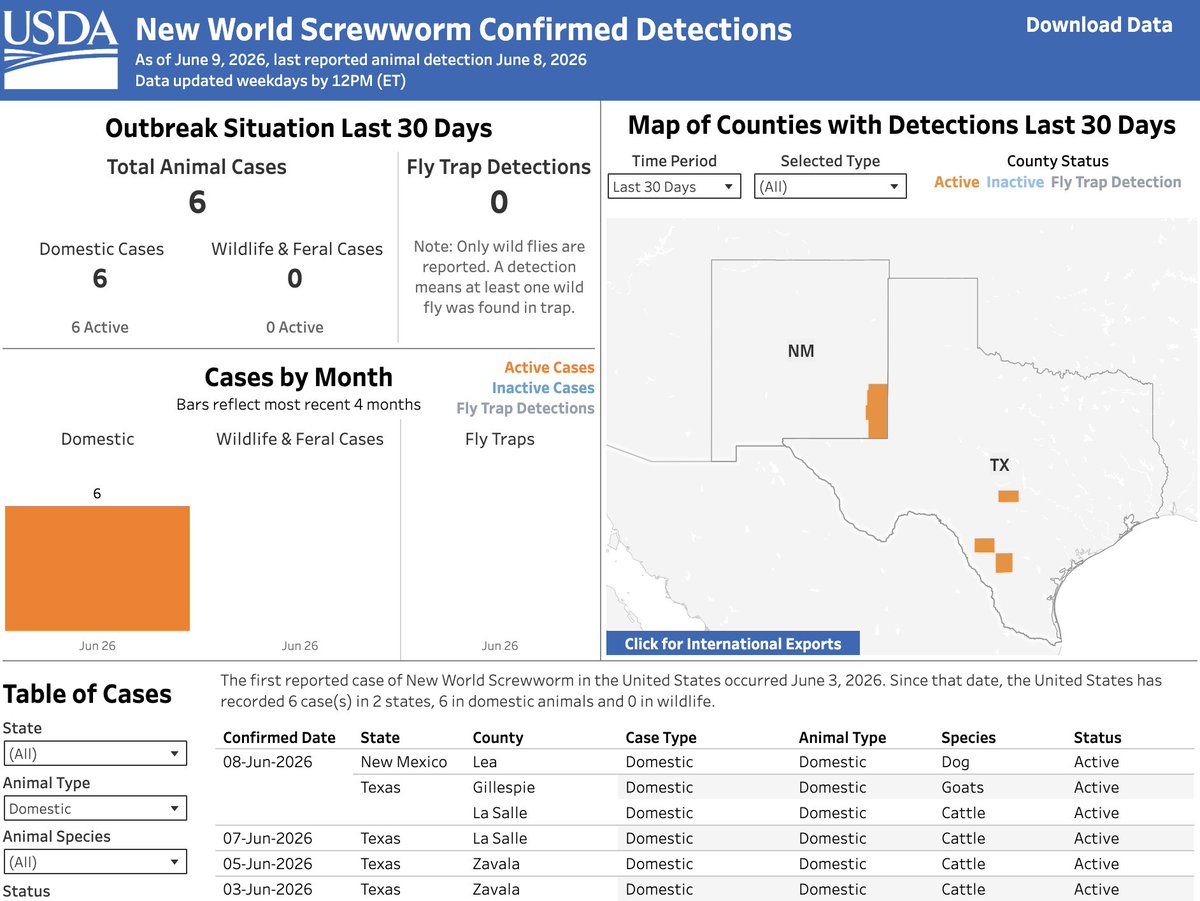Click the Fly Trap Detections legend label

point(525,408)
